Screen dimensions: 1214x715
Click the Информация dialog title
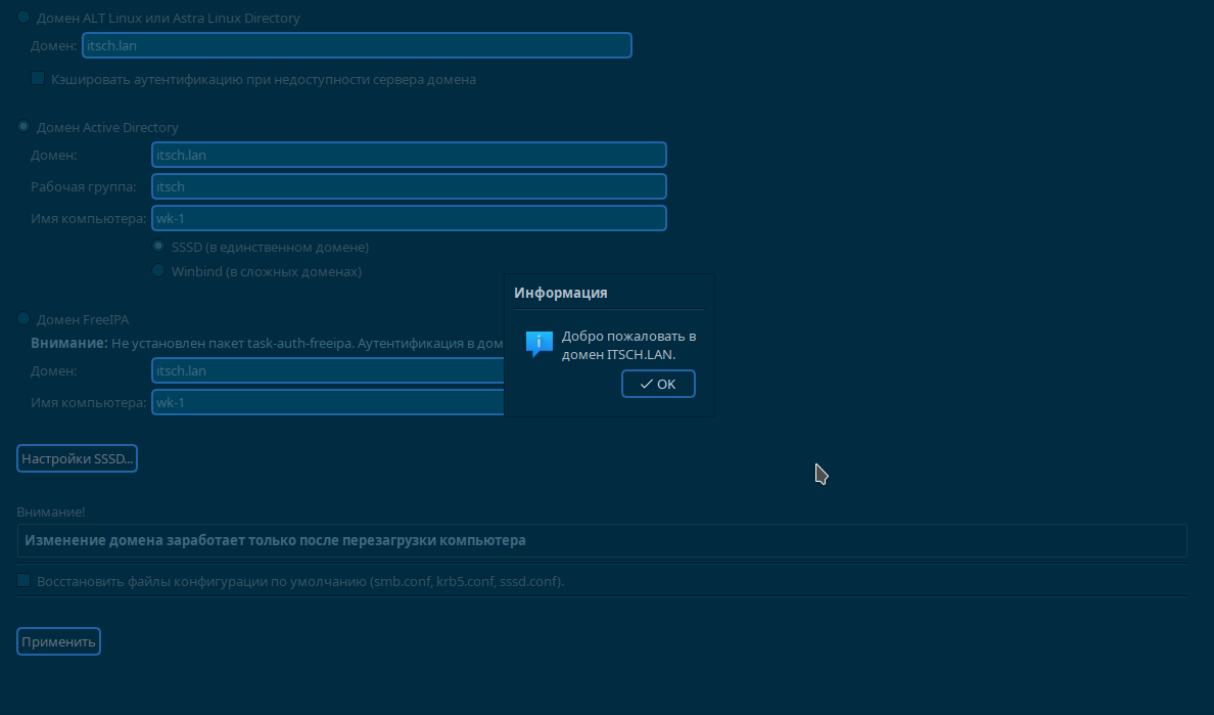(x=561, y=293)
